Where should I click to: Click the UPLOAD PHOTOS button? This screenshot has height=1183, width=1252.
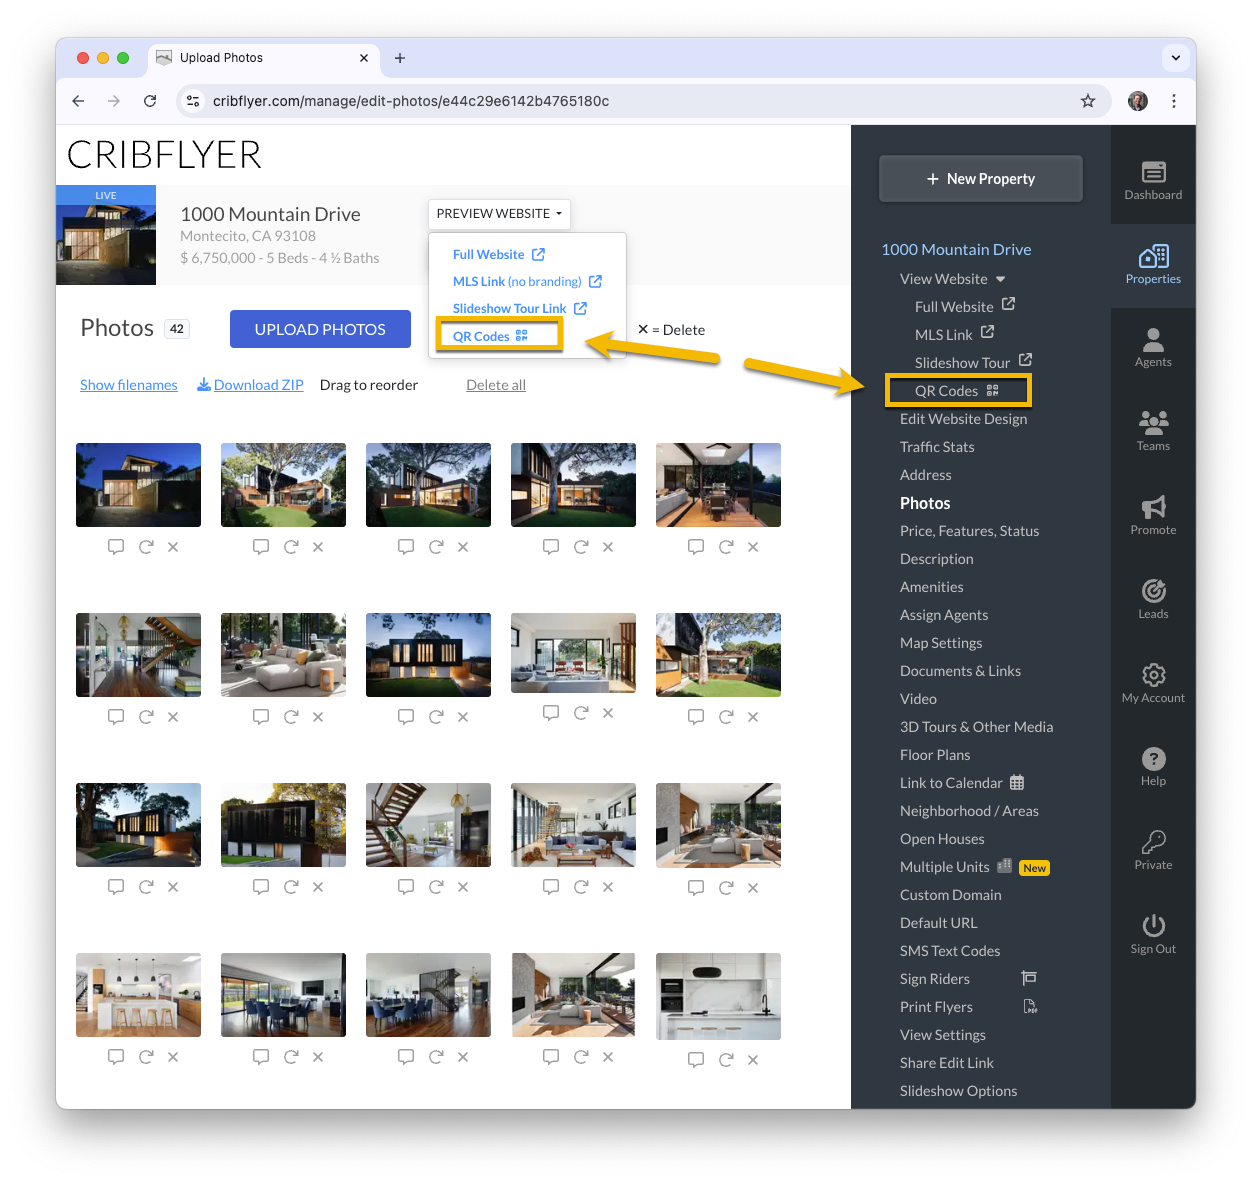[320, 329]
